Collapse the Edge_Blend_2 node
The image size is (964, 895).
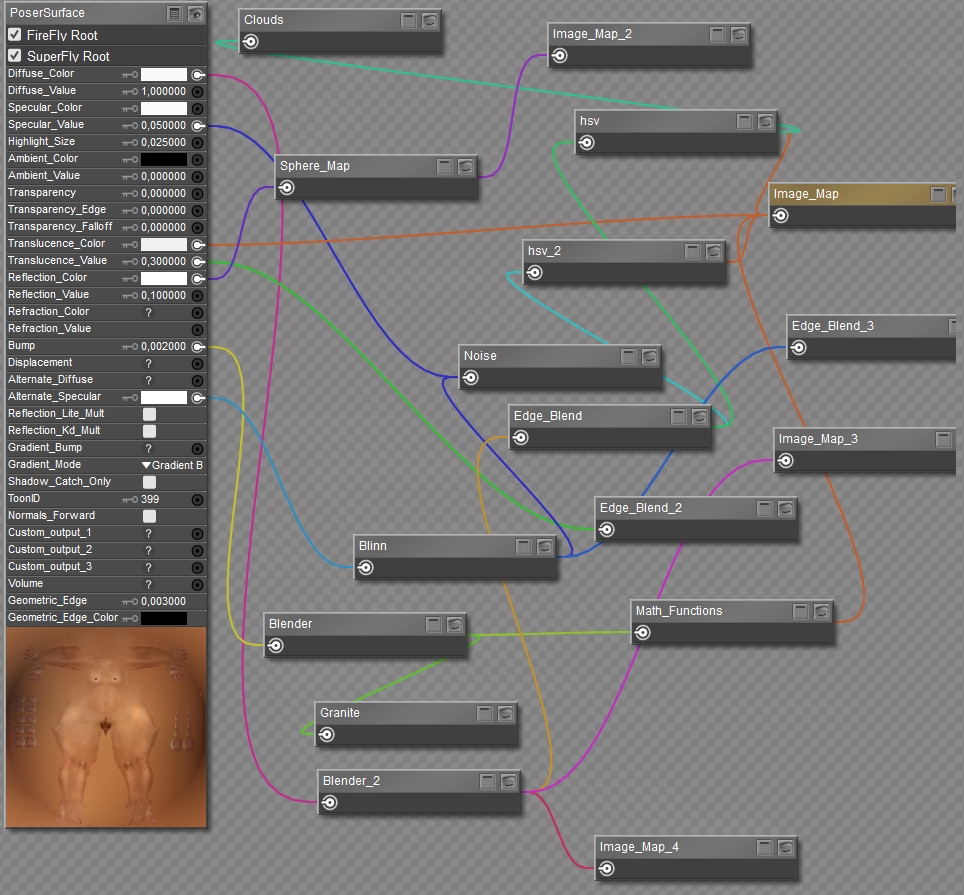point(764,508)
